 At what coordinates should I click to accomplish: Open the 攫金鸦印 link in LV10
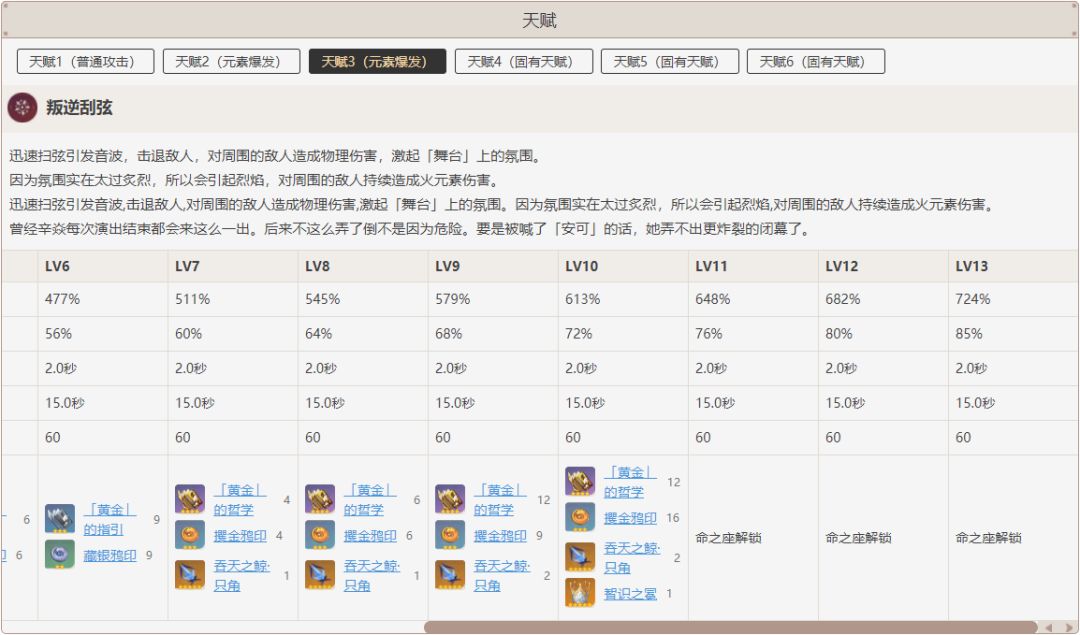631,518
